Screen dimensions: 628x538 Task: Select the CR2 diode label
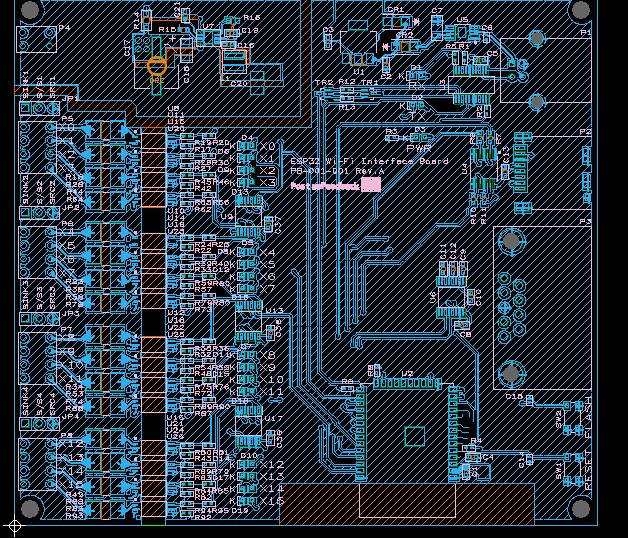tap(404, 35)
